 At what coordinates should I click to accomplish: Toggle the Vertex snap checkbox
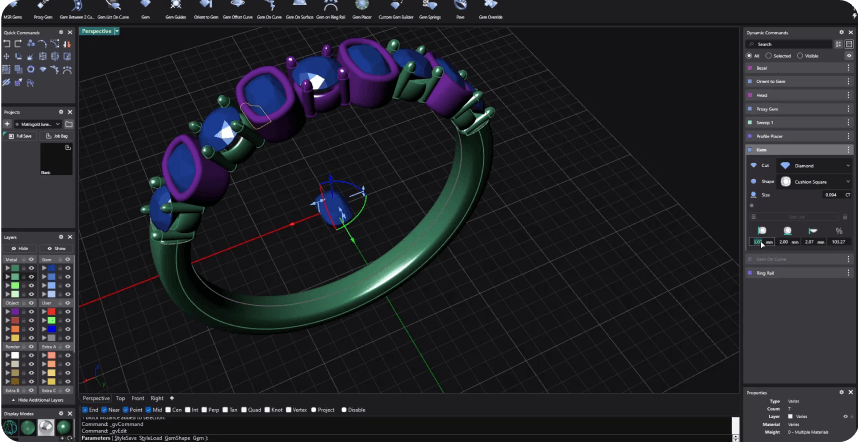pos(290,409)
